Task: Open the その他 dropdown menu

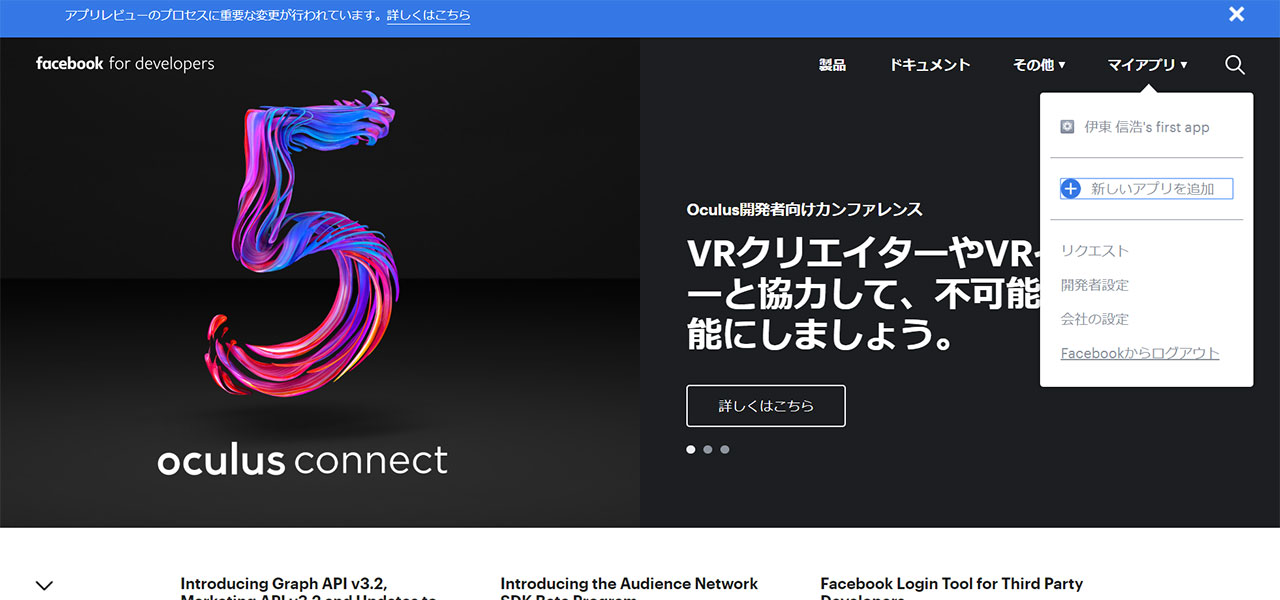Action: [1039, 65]
